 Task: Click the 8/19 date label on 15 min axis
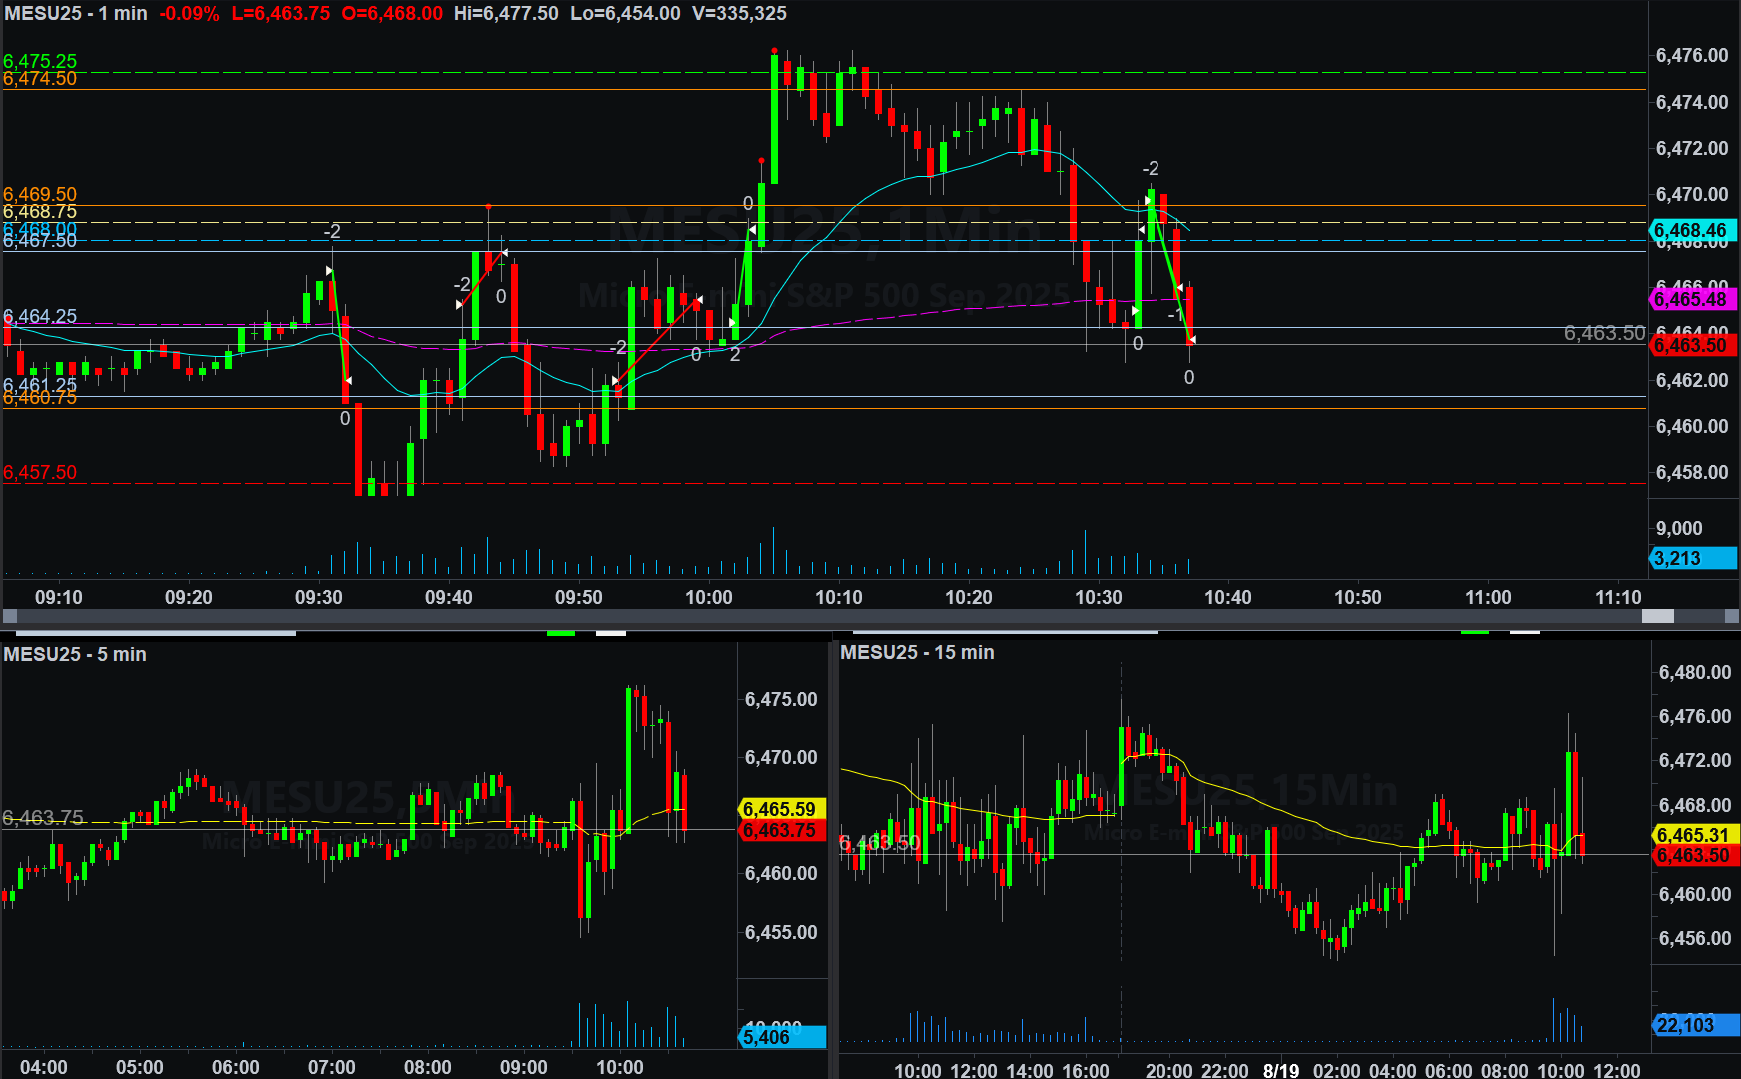tap(1281, 1069)
